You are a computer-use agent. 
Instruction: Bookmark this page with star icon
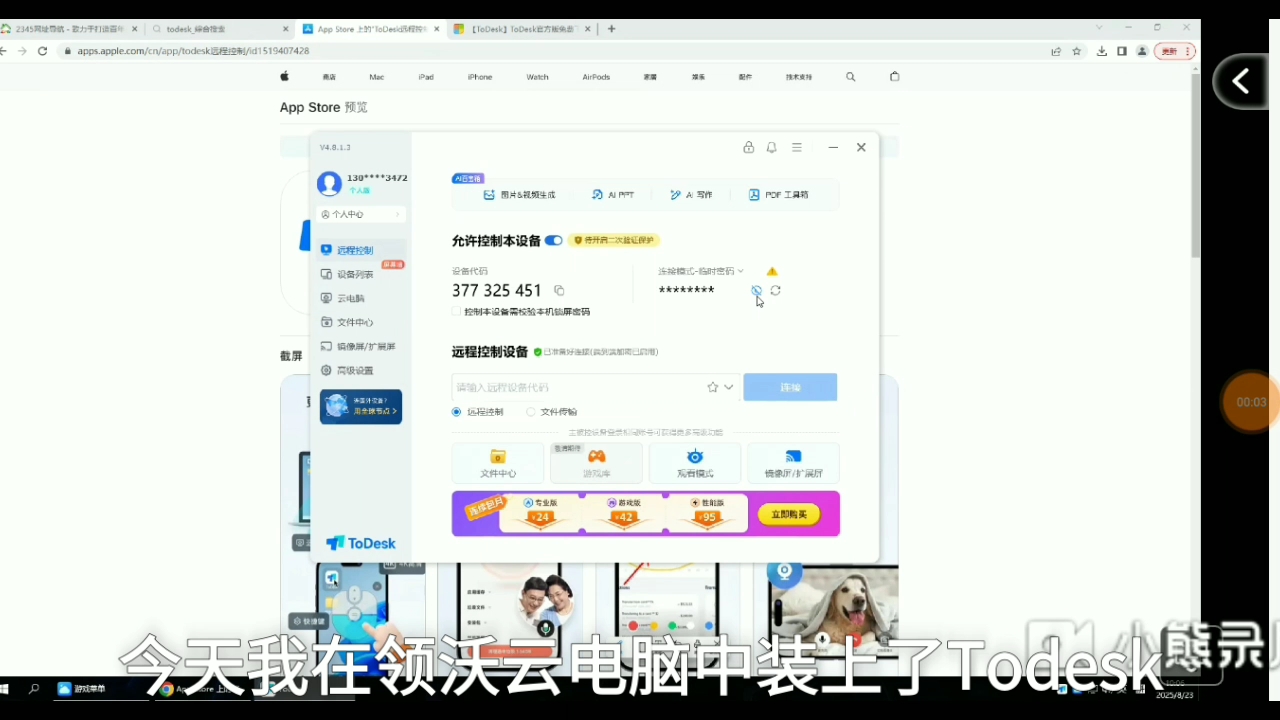1077,51
